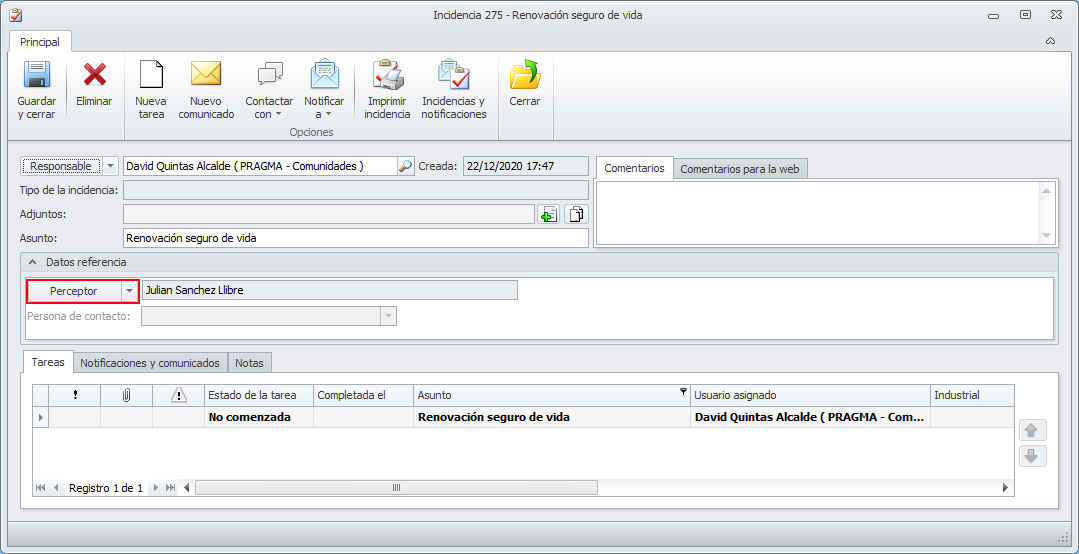Open Incidencias y notificaciones icon
This screenshot has width=1079, height=554.
click(x=453, y=78)
